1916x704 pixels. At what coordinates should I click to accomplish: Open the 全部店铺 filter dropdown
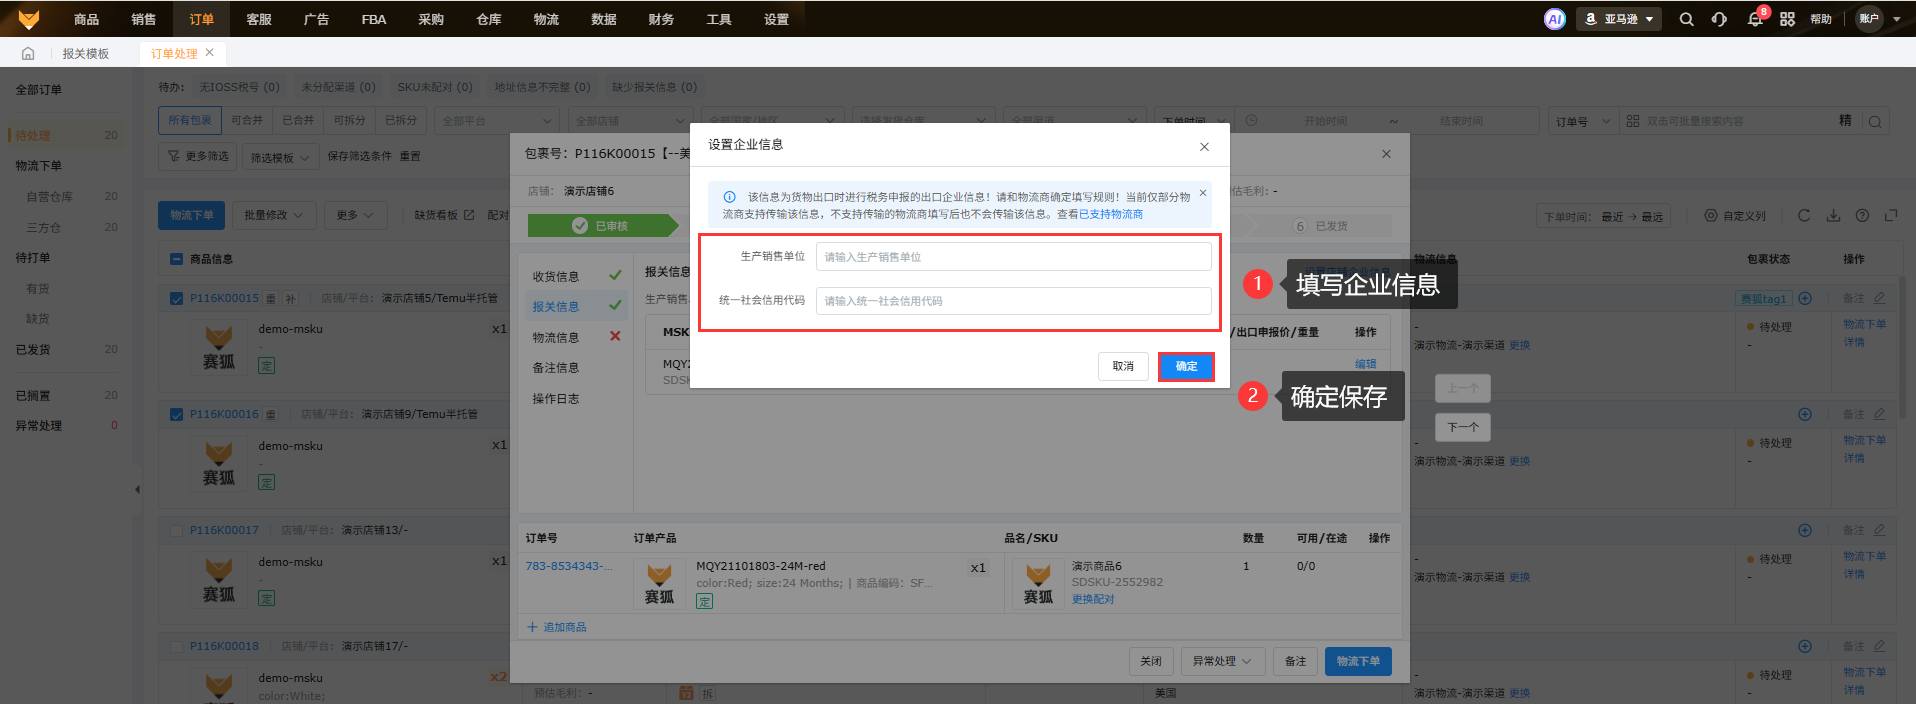tap(631, 121)
